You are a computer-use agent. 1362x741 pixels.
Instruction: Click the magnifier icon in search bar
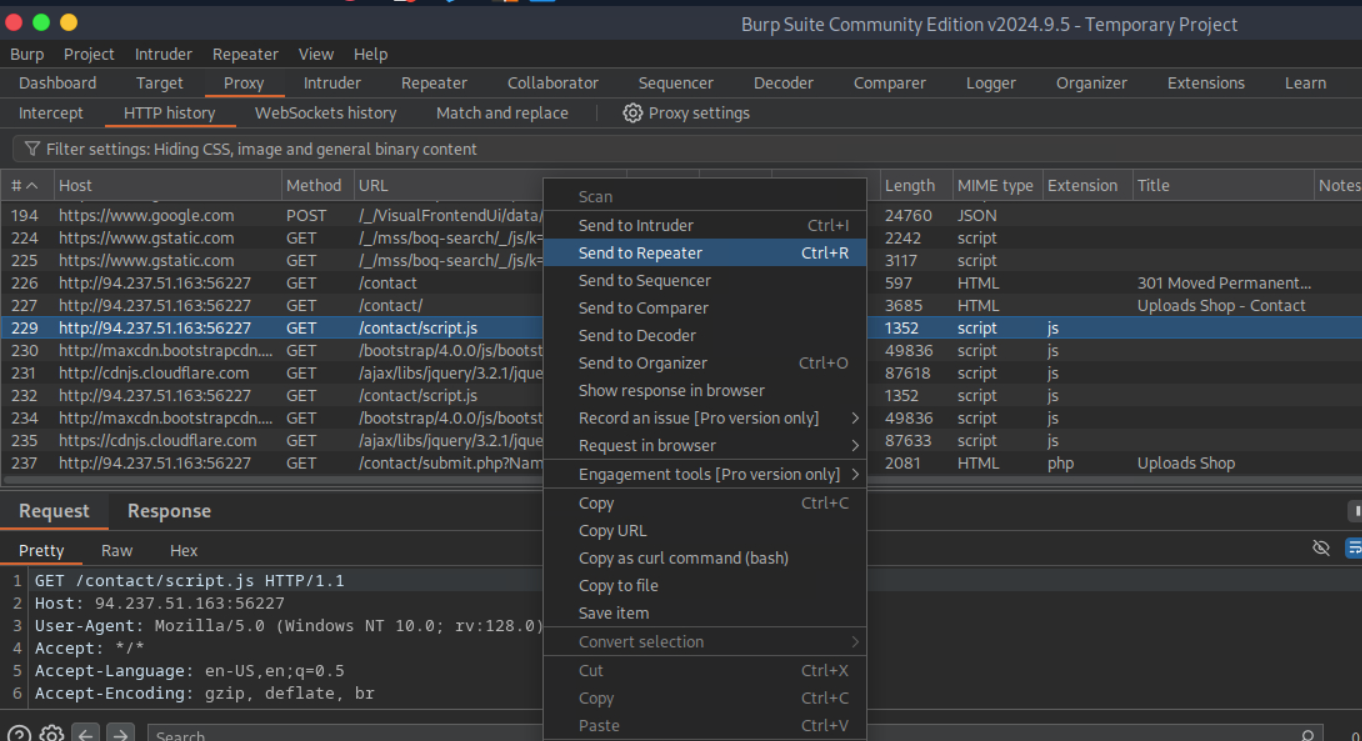(1307, 736)
